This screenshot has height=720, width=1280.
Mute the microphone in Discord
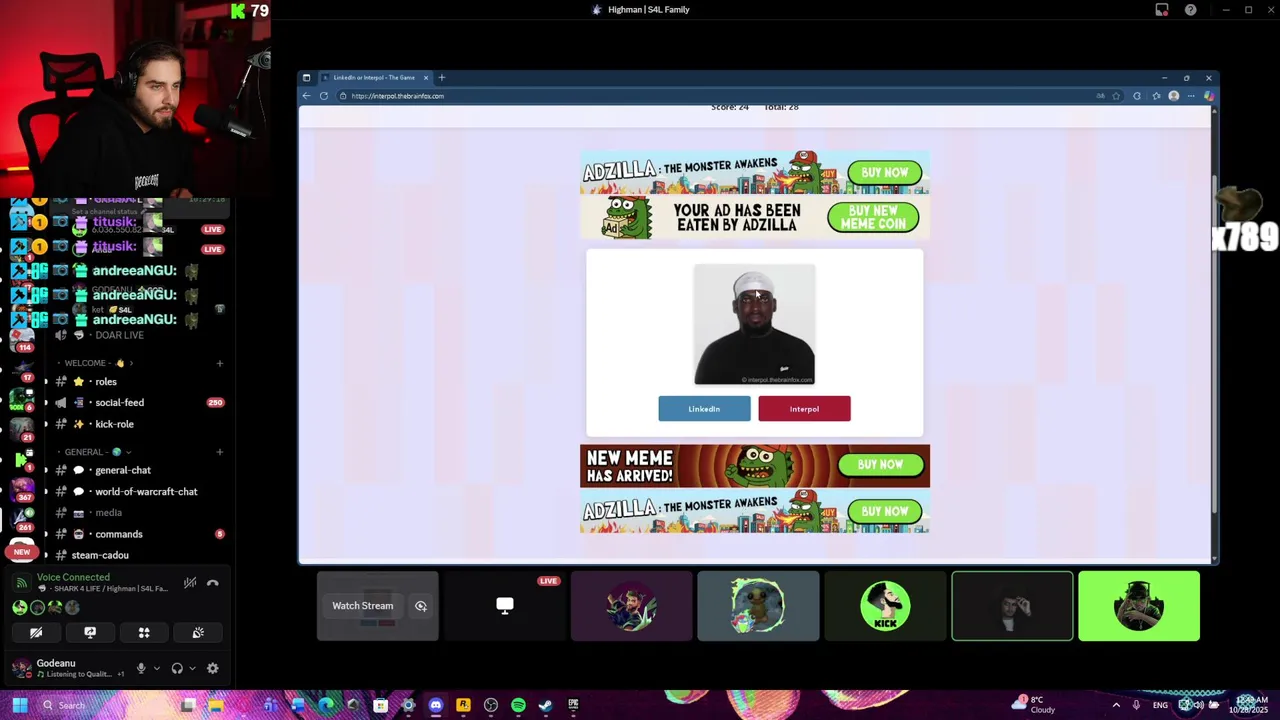click(141, 668)
